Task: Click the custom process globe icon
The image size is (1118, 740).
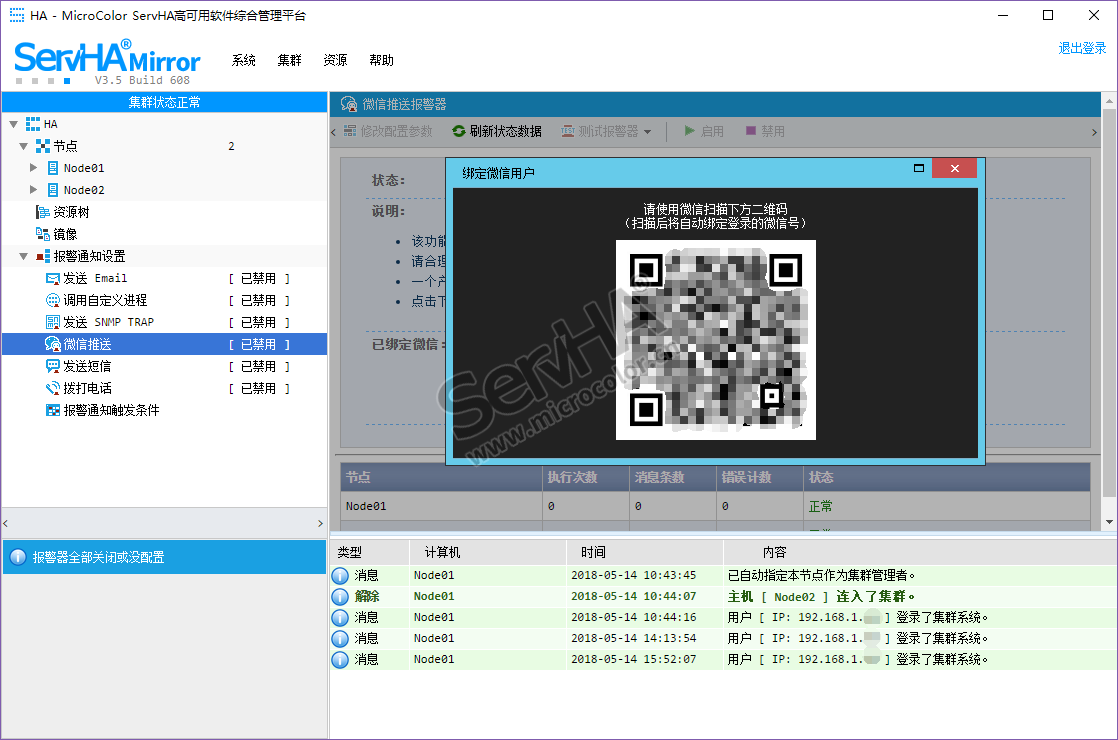Action: (53, 300)
